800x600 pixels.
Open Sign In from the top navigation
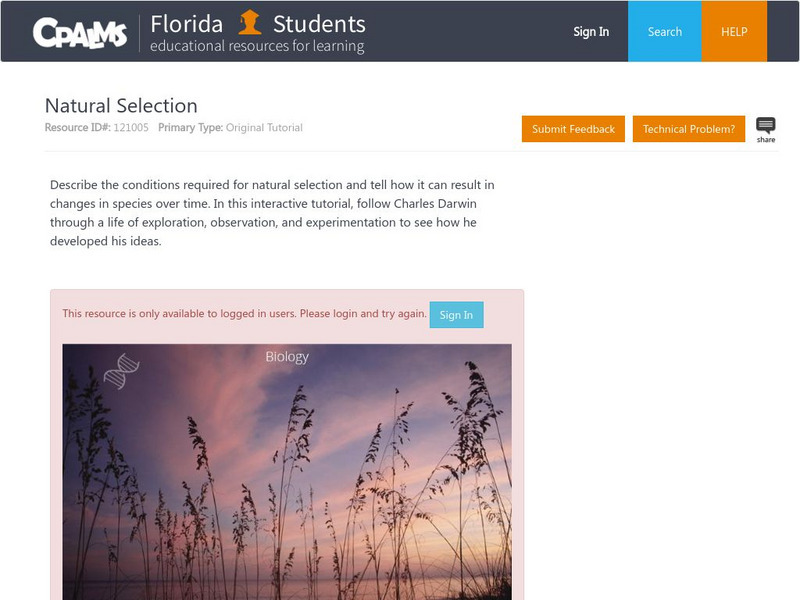click(x=591, y=32)
